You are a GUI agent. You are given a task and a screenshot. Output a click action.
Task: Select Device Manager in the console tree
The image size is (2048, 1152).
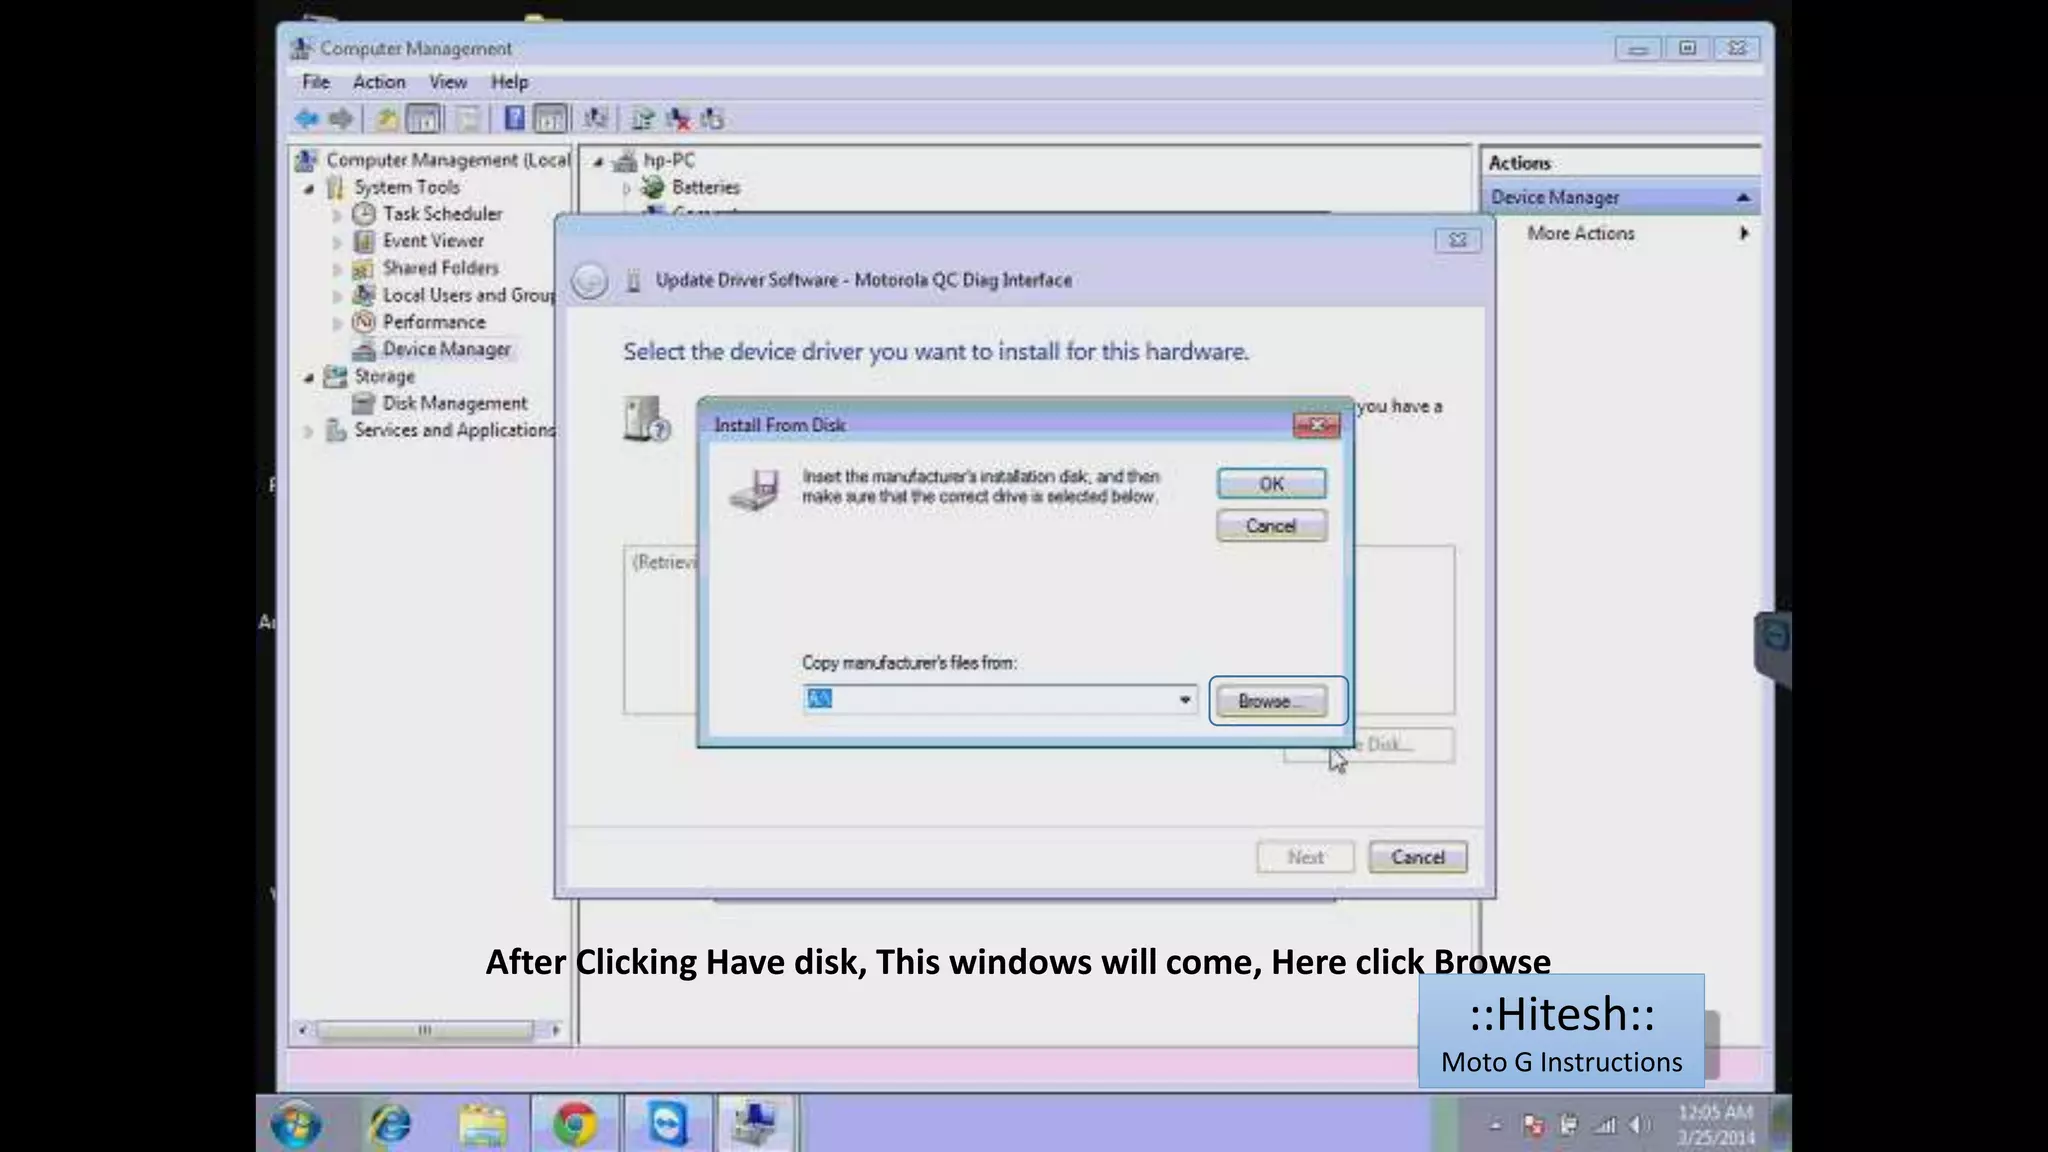tap(446, 349)
